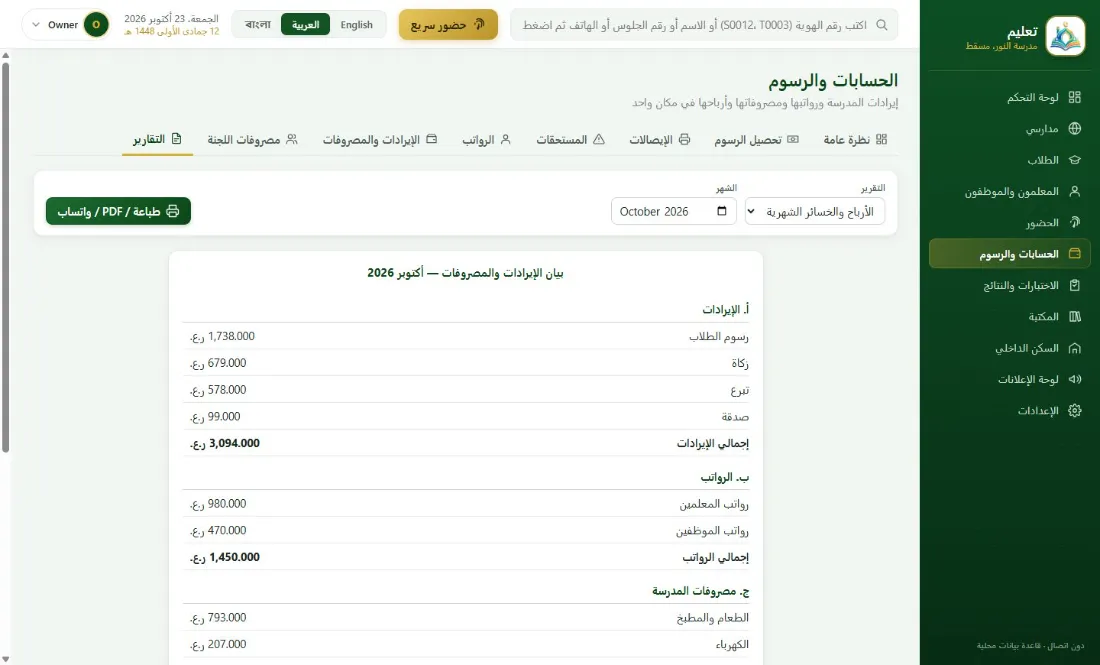1100x665 pixels.
Task: Click طباعة / PDF / واتساب button
Action: click(x=119, y=211)
